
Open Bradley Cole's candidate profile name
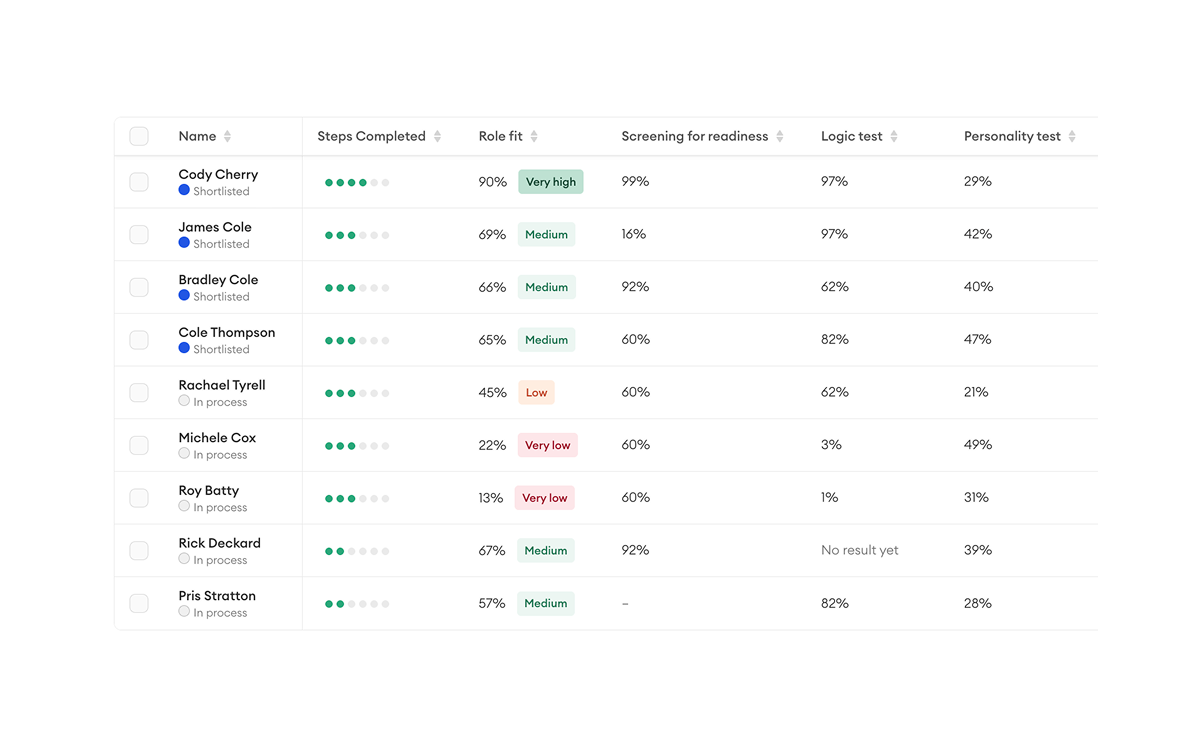pos(218,280)
